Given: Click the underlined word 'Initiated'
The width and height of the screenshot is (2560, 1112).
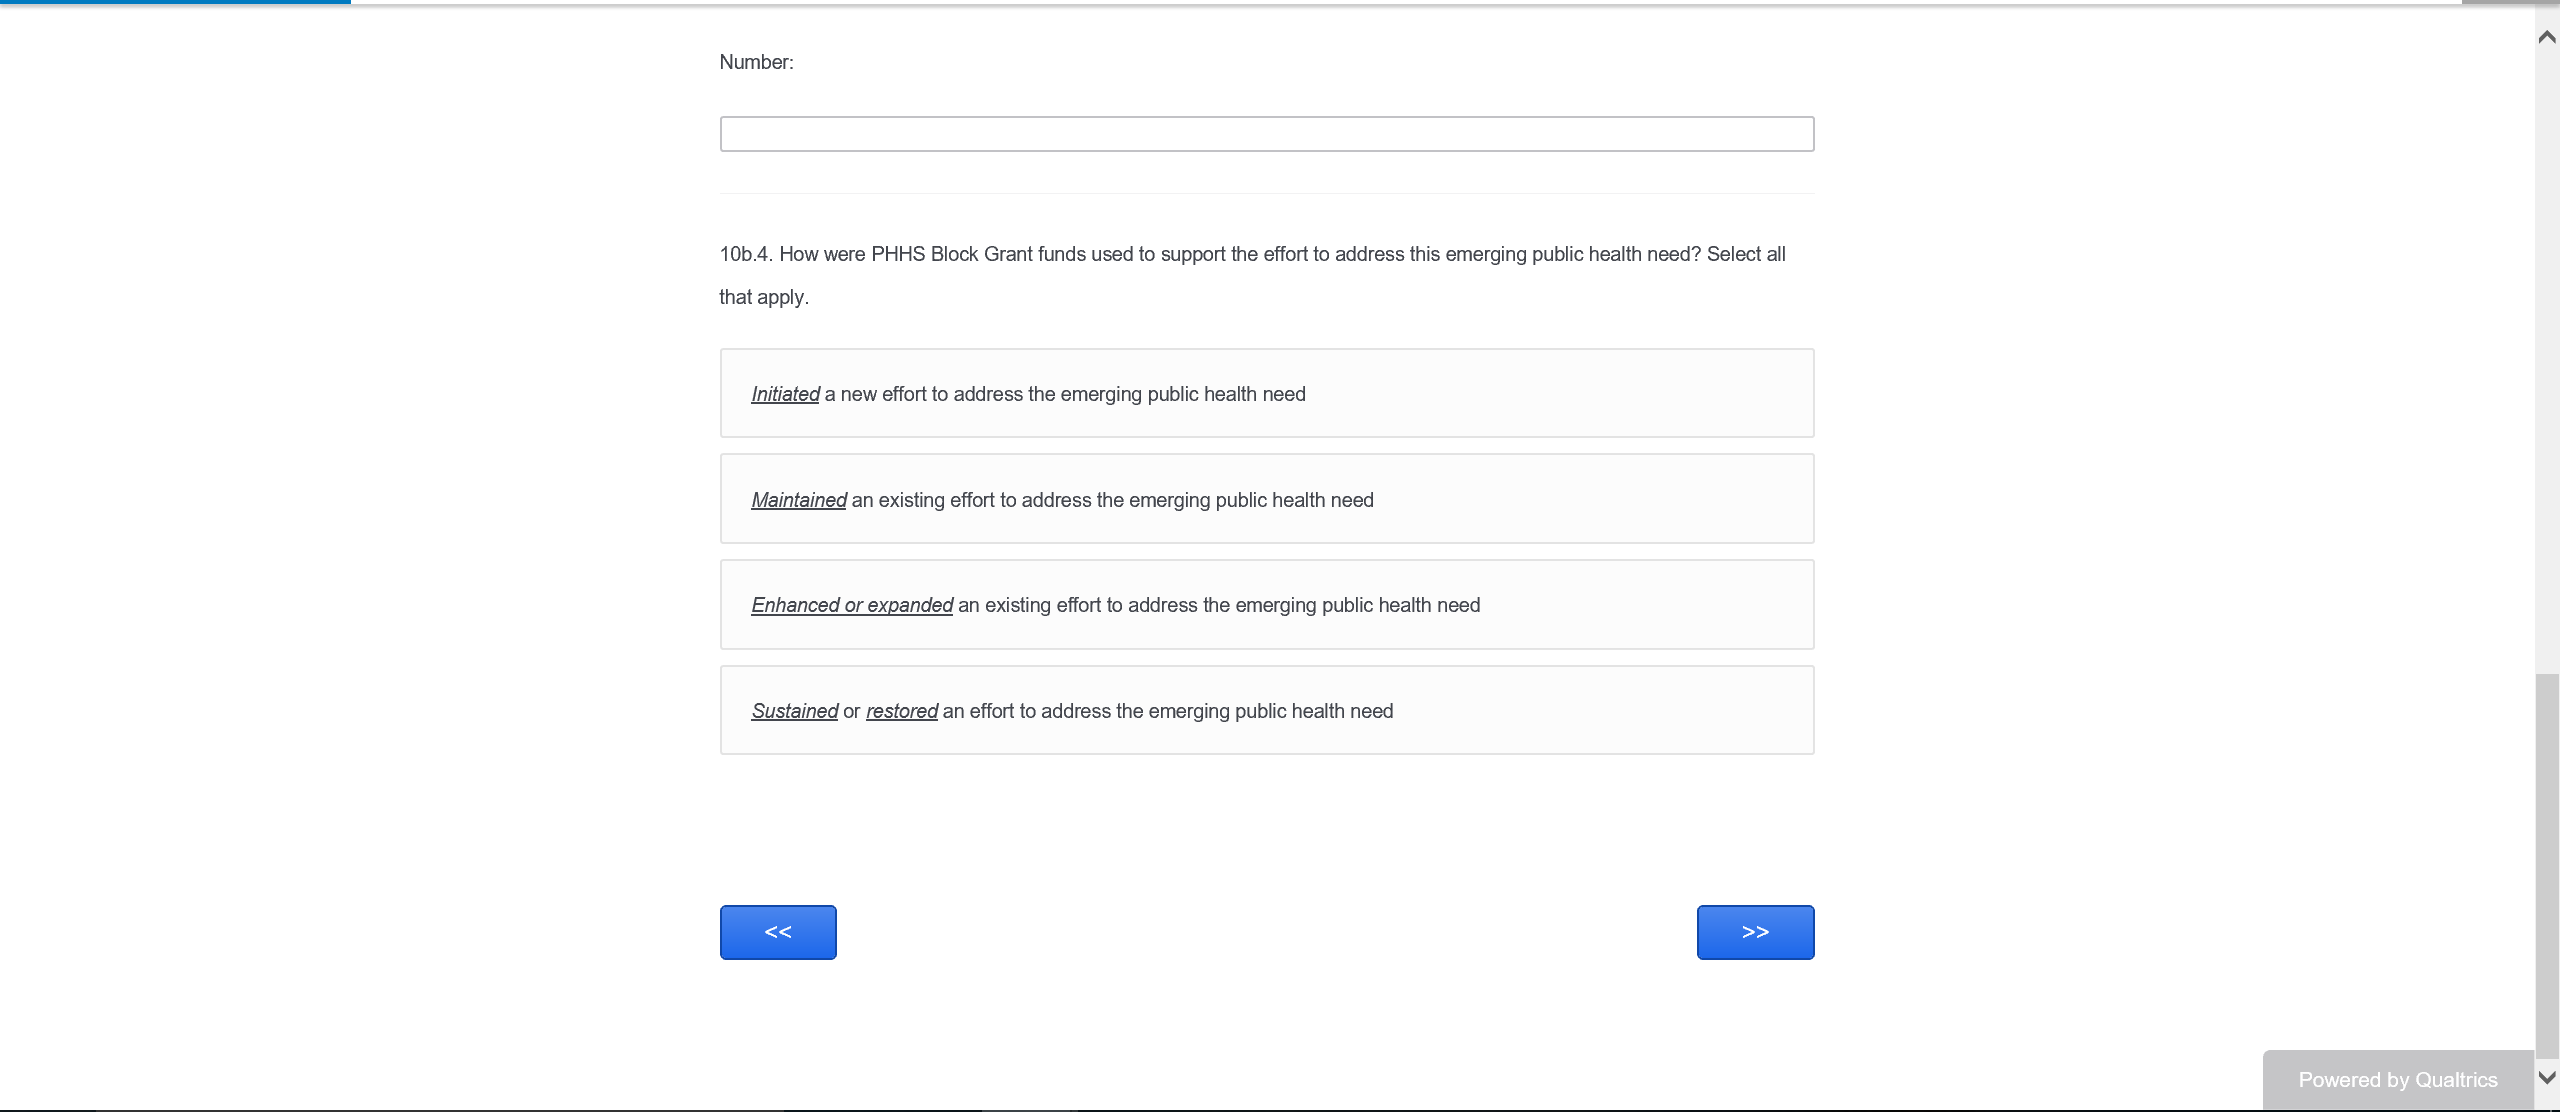Looking at the screenshot, I should (x=785, y=395).
